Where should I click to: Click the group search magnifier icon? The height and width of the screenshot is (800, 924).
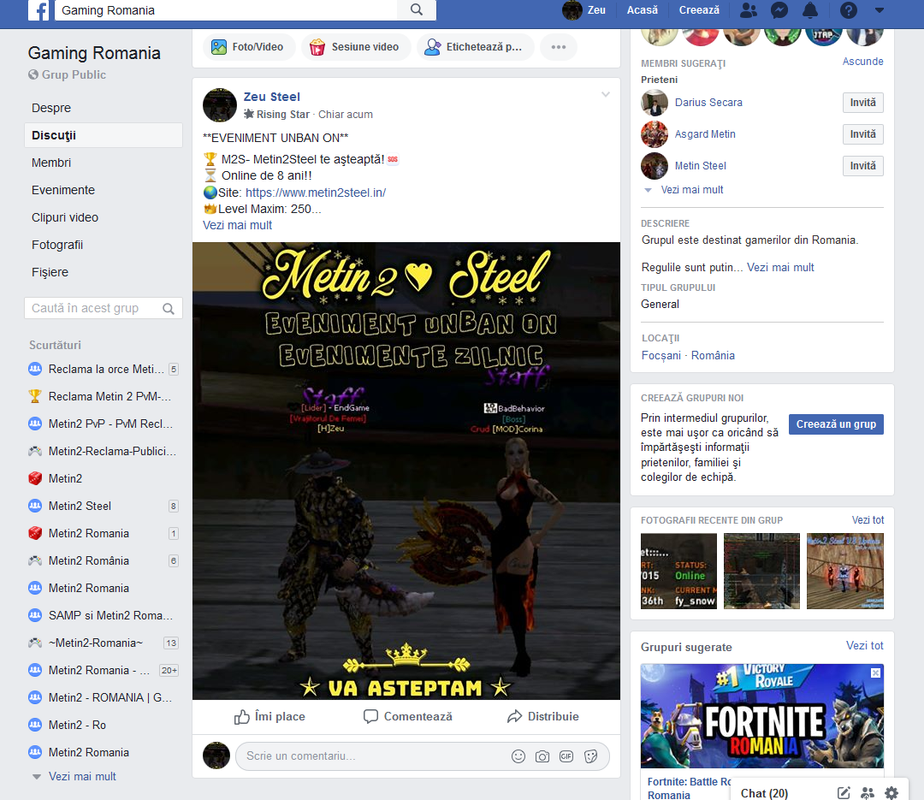(x=169, y=309)
